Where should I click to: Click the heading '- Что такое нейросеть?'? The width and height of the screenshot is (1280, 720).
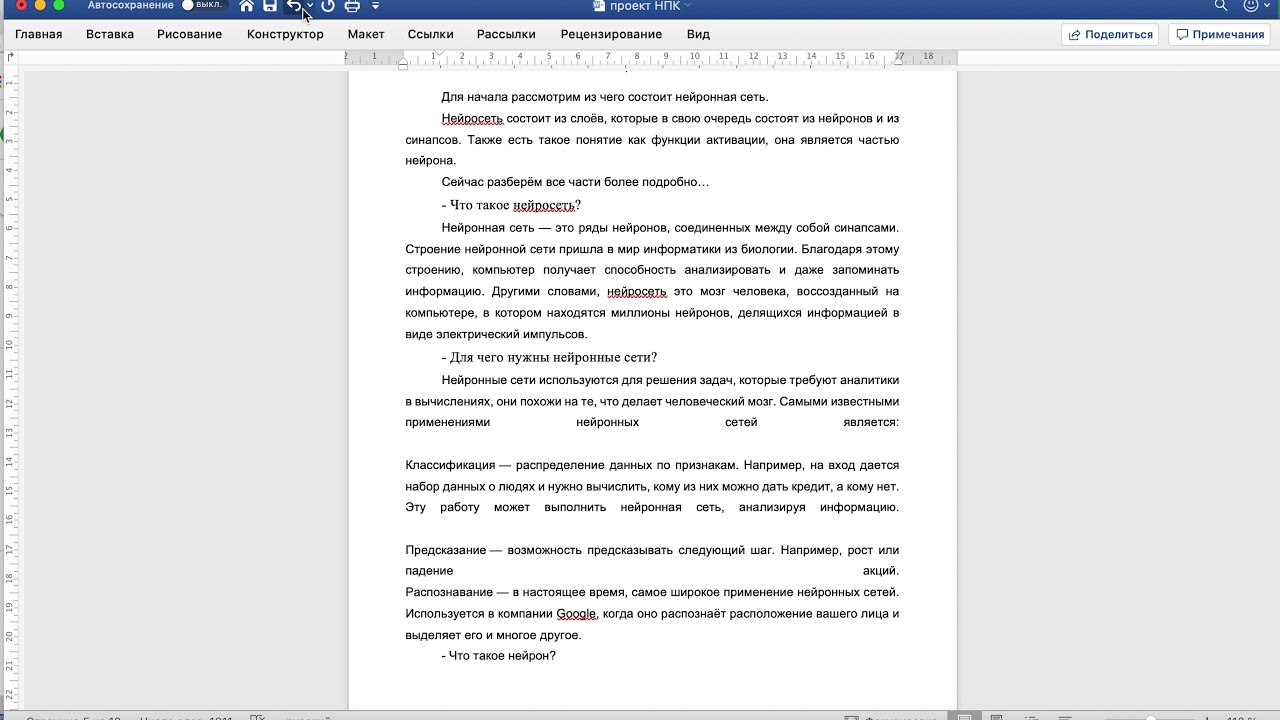pos(511,205)
